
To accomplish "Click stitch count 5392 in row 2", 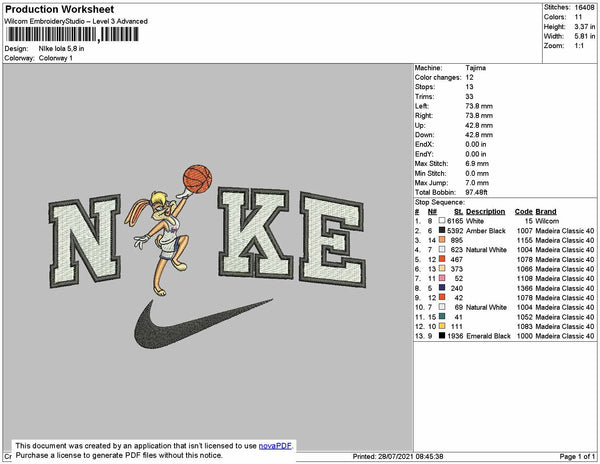I will click(455, 231).
